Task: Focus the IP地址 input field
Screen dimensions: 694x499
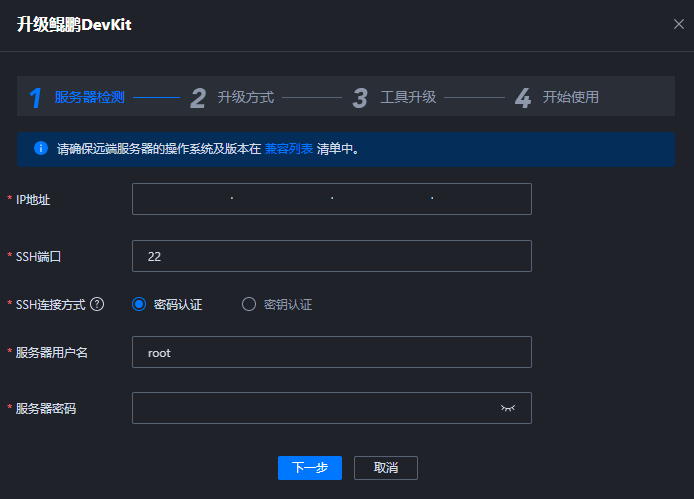Action: point(332,199)
